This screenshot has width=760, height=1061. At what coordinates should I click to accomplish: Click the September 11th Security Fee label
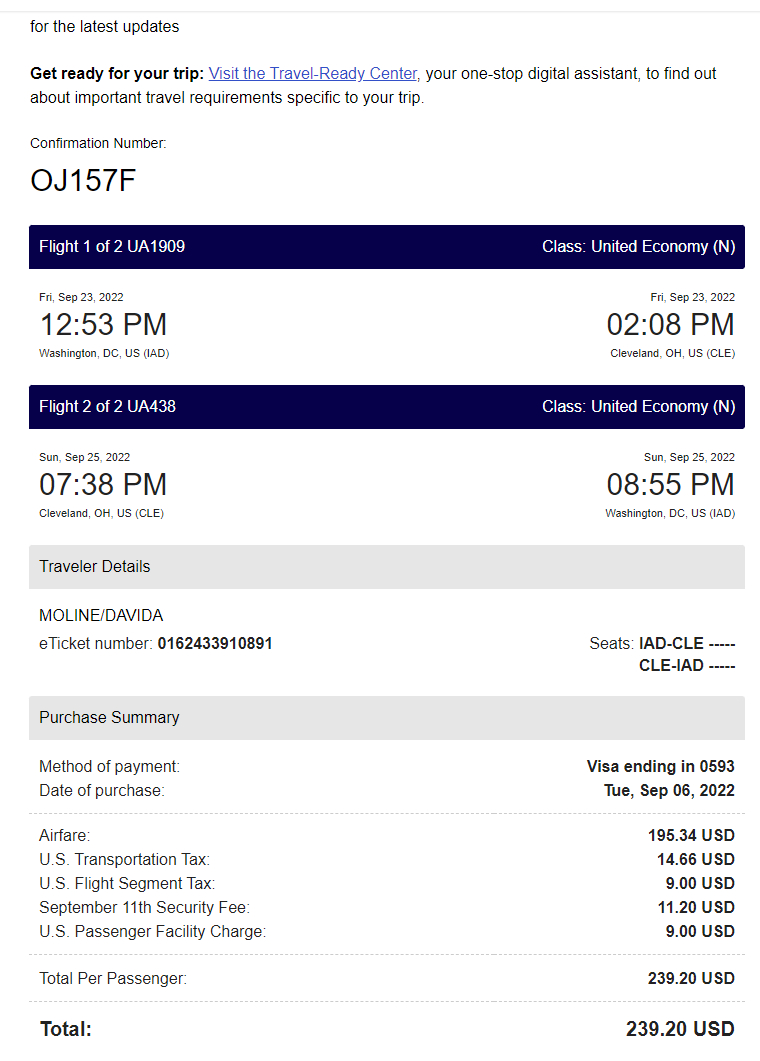[144, 908]
